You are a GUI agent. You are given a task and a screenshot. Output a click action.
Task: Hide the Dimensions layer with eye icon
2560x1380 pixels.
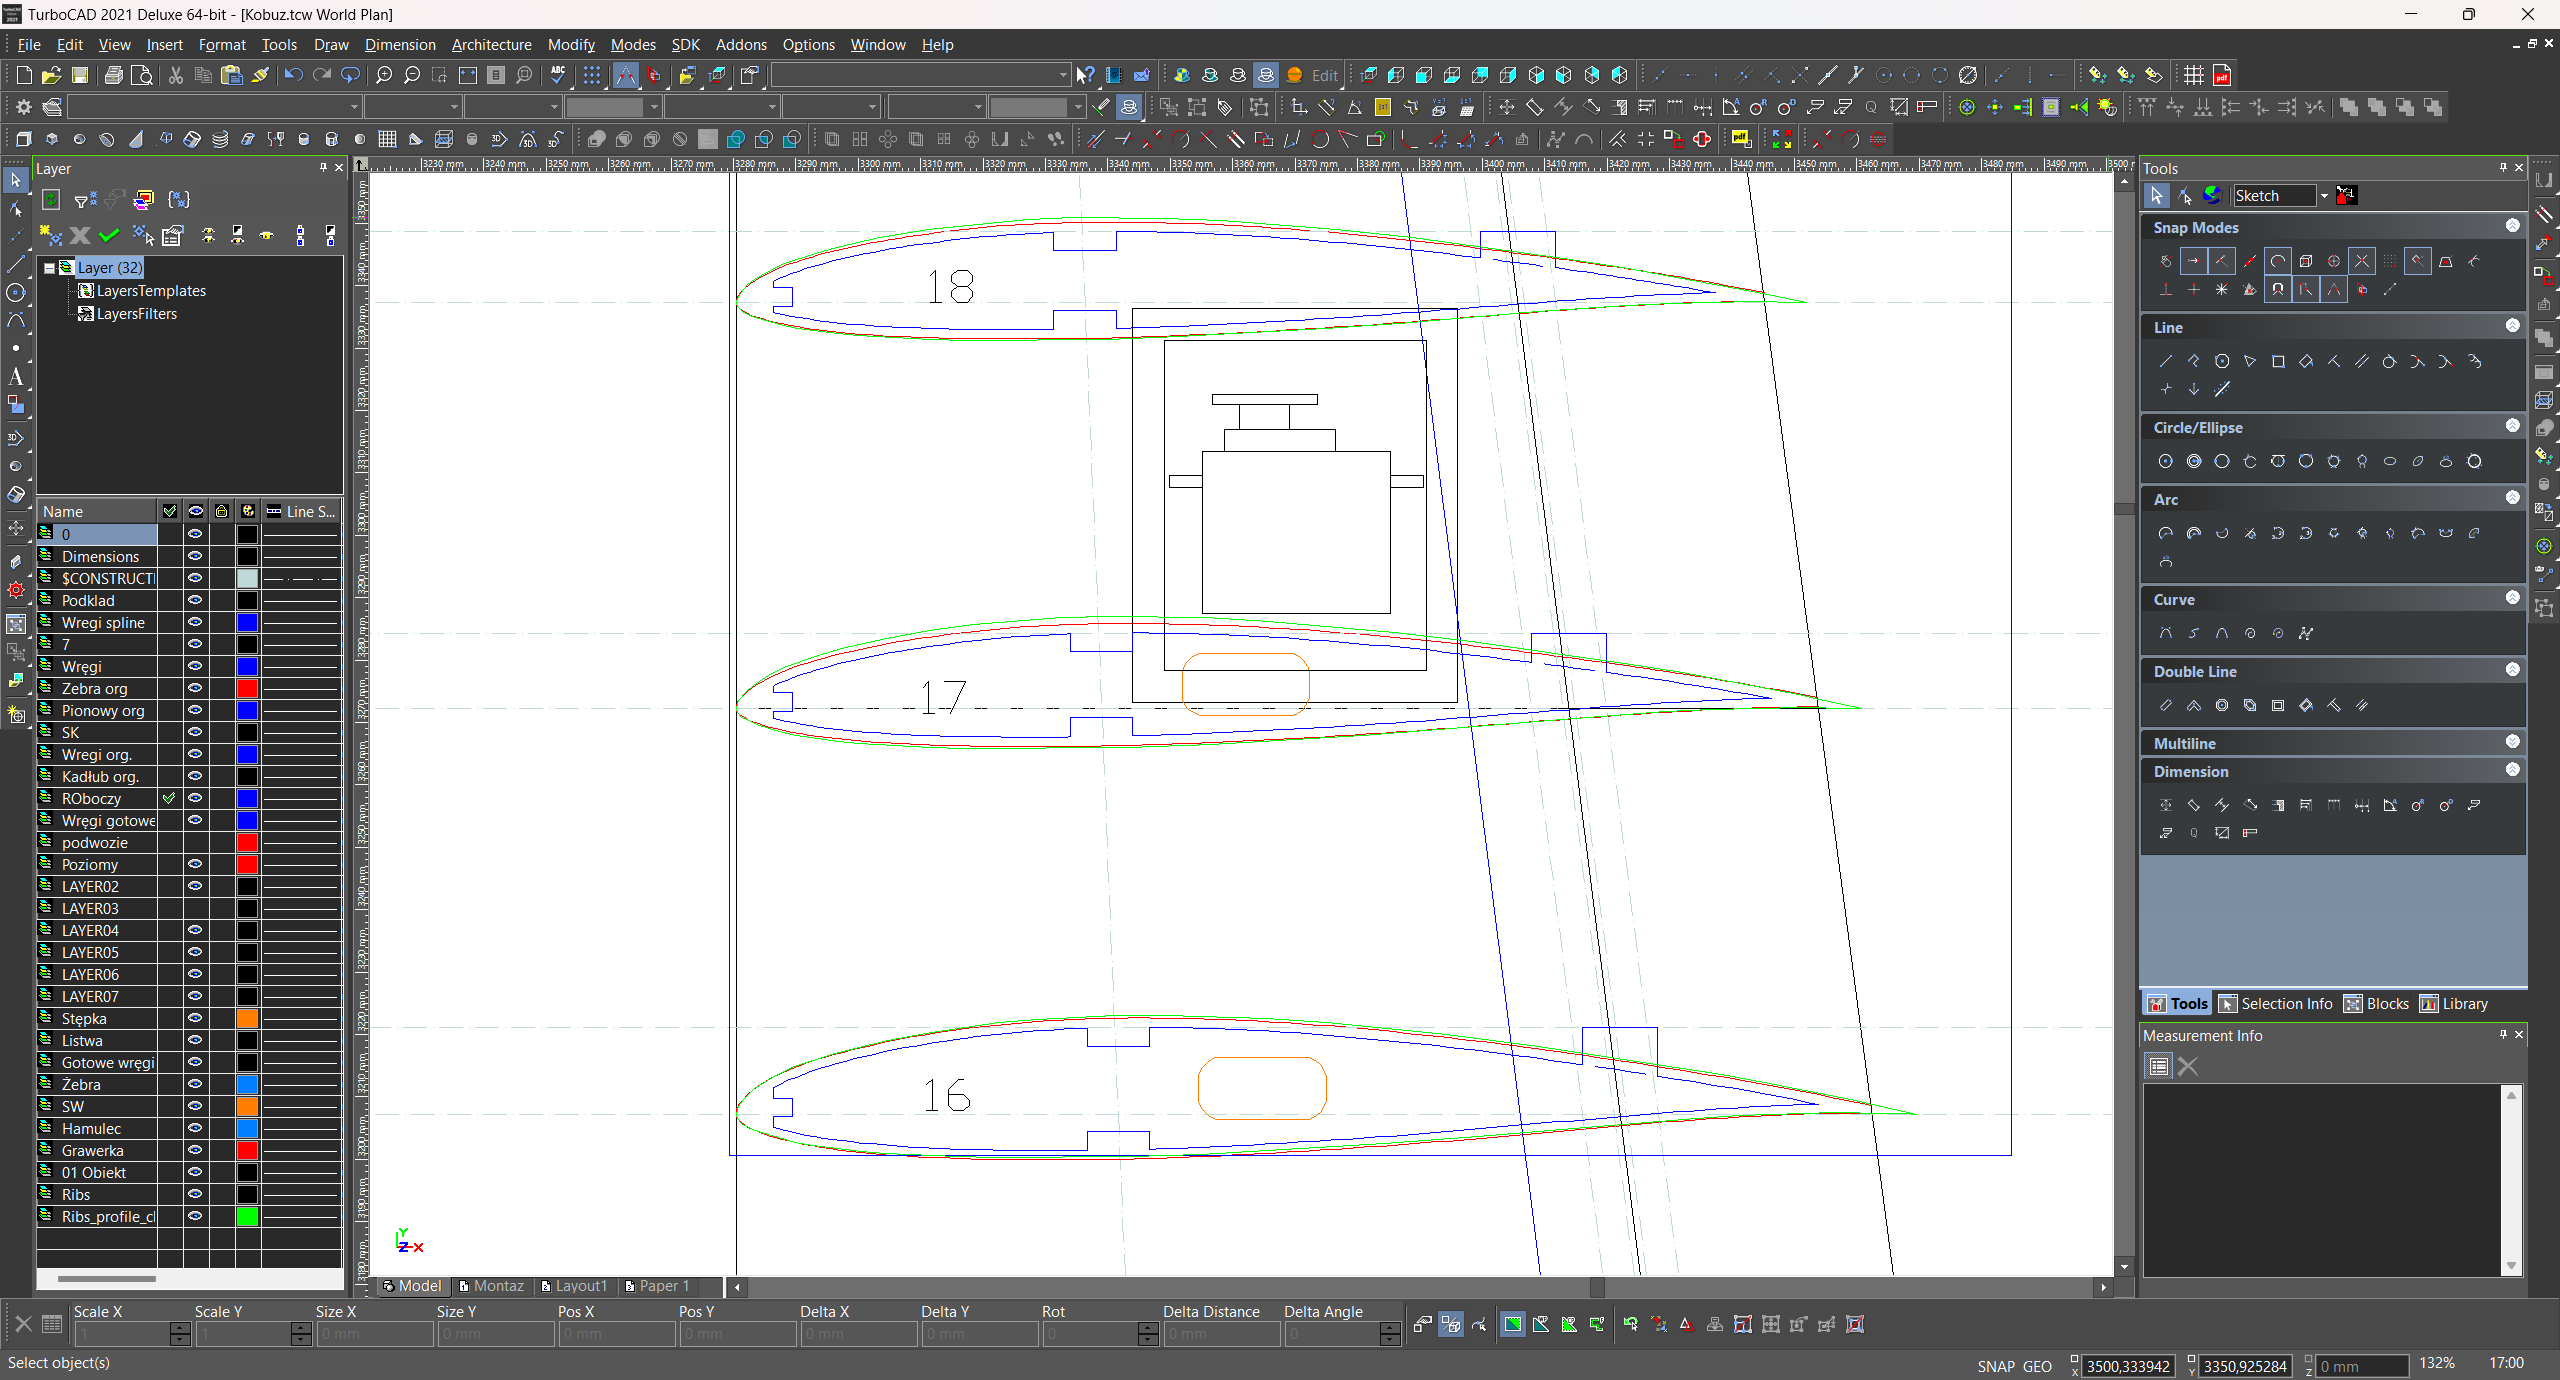coord(195,556)
